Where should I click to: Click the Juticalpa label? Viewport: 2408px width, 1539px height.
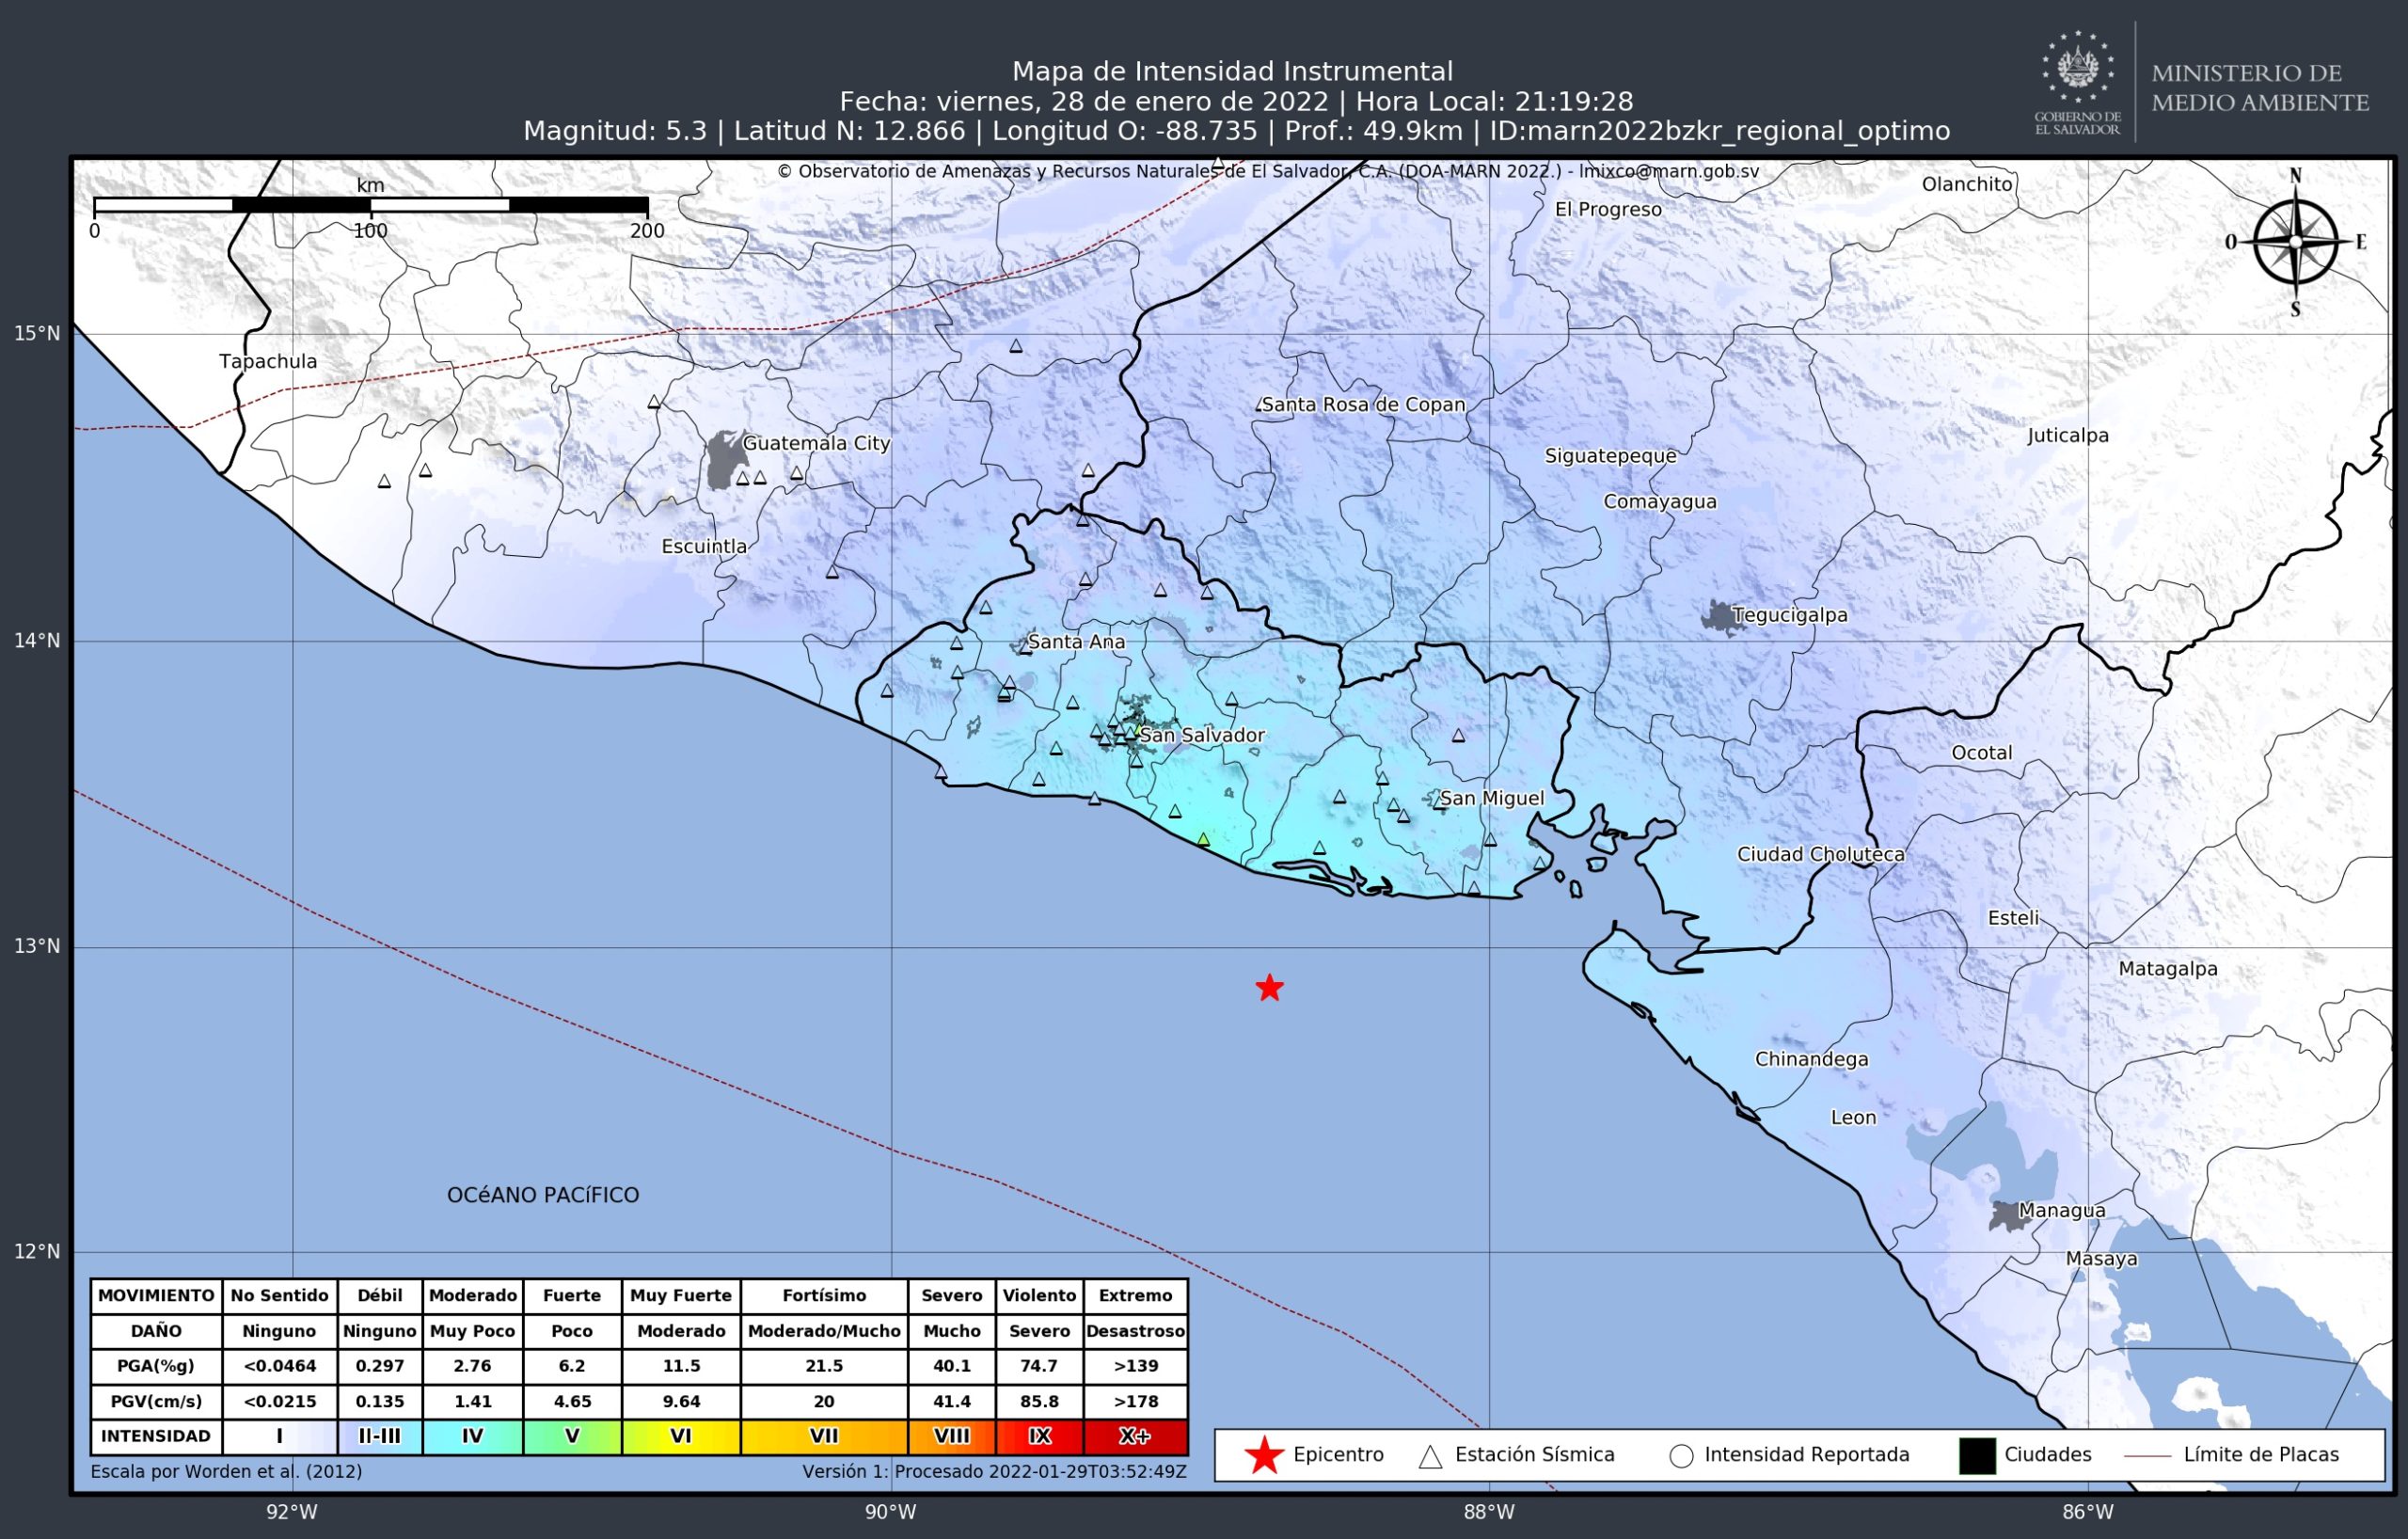[2068, 436]
